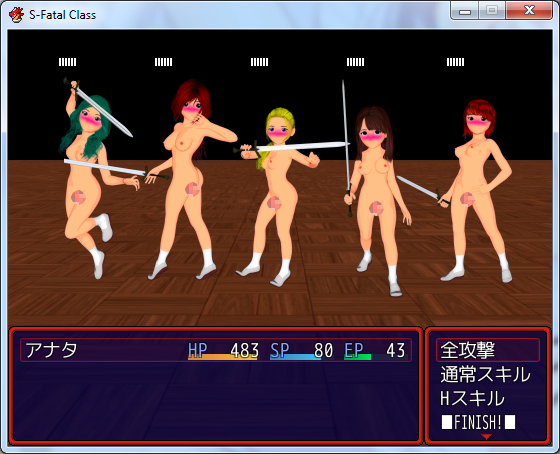Select the 全攻撃 command

tap(488, 350)
